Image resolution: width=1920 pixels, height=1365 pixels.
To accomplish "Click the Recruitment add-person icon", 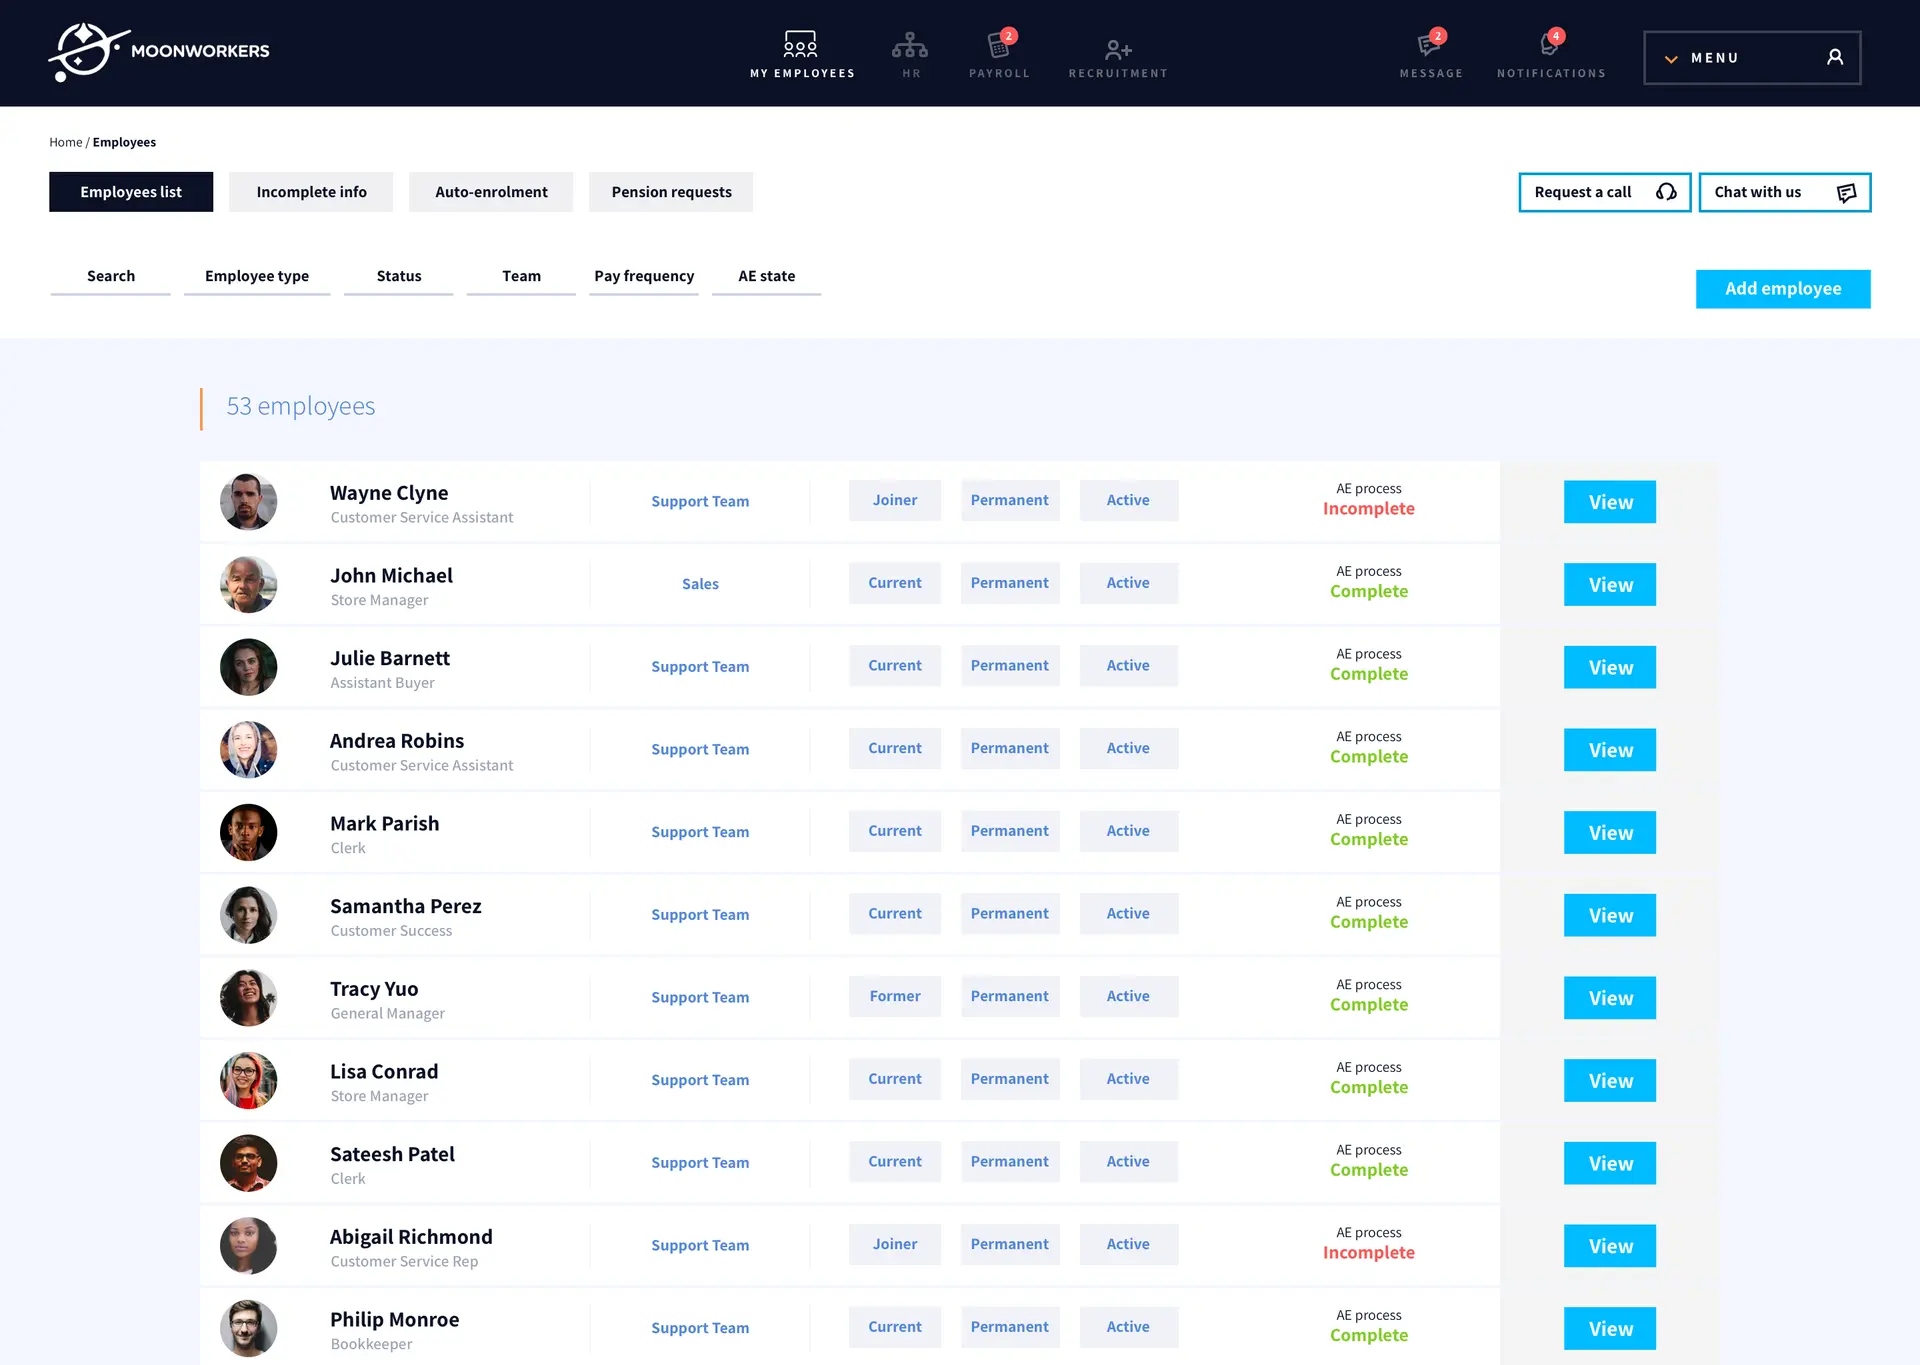I will (1117, 49).
